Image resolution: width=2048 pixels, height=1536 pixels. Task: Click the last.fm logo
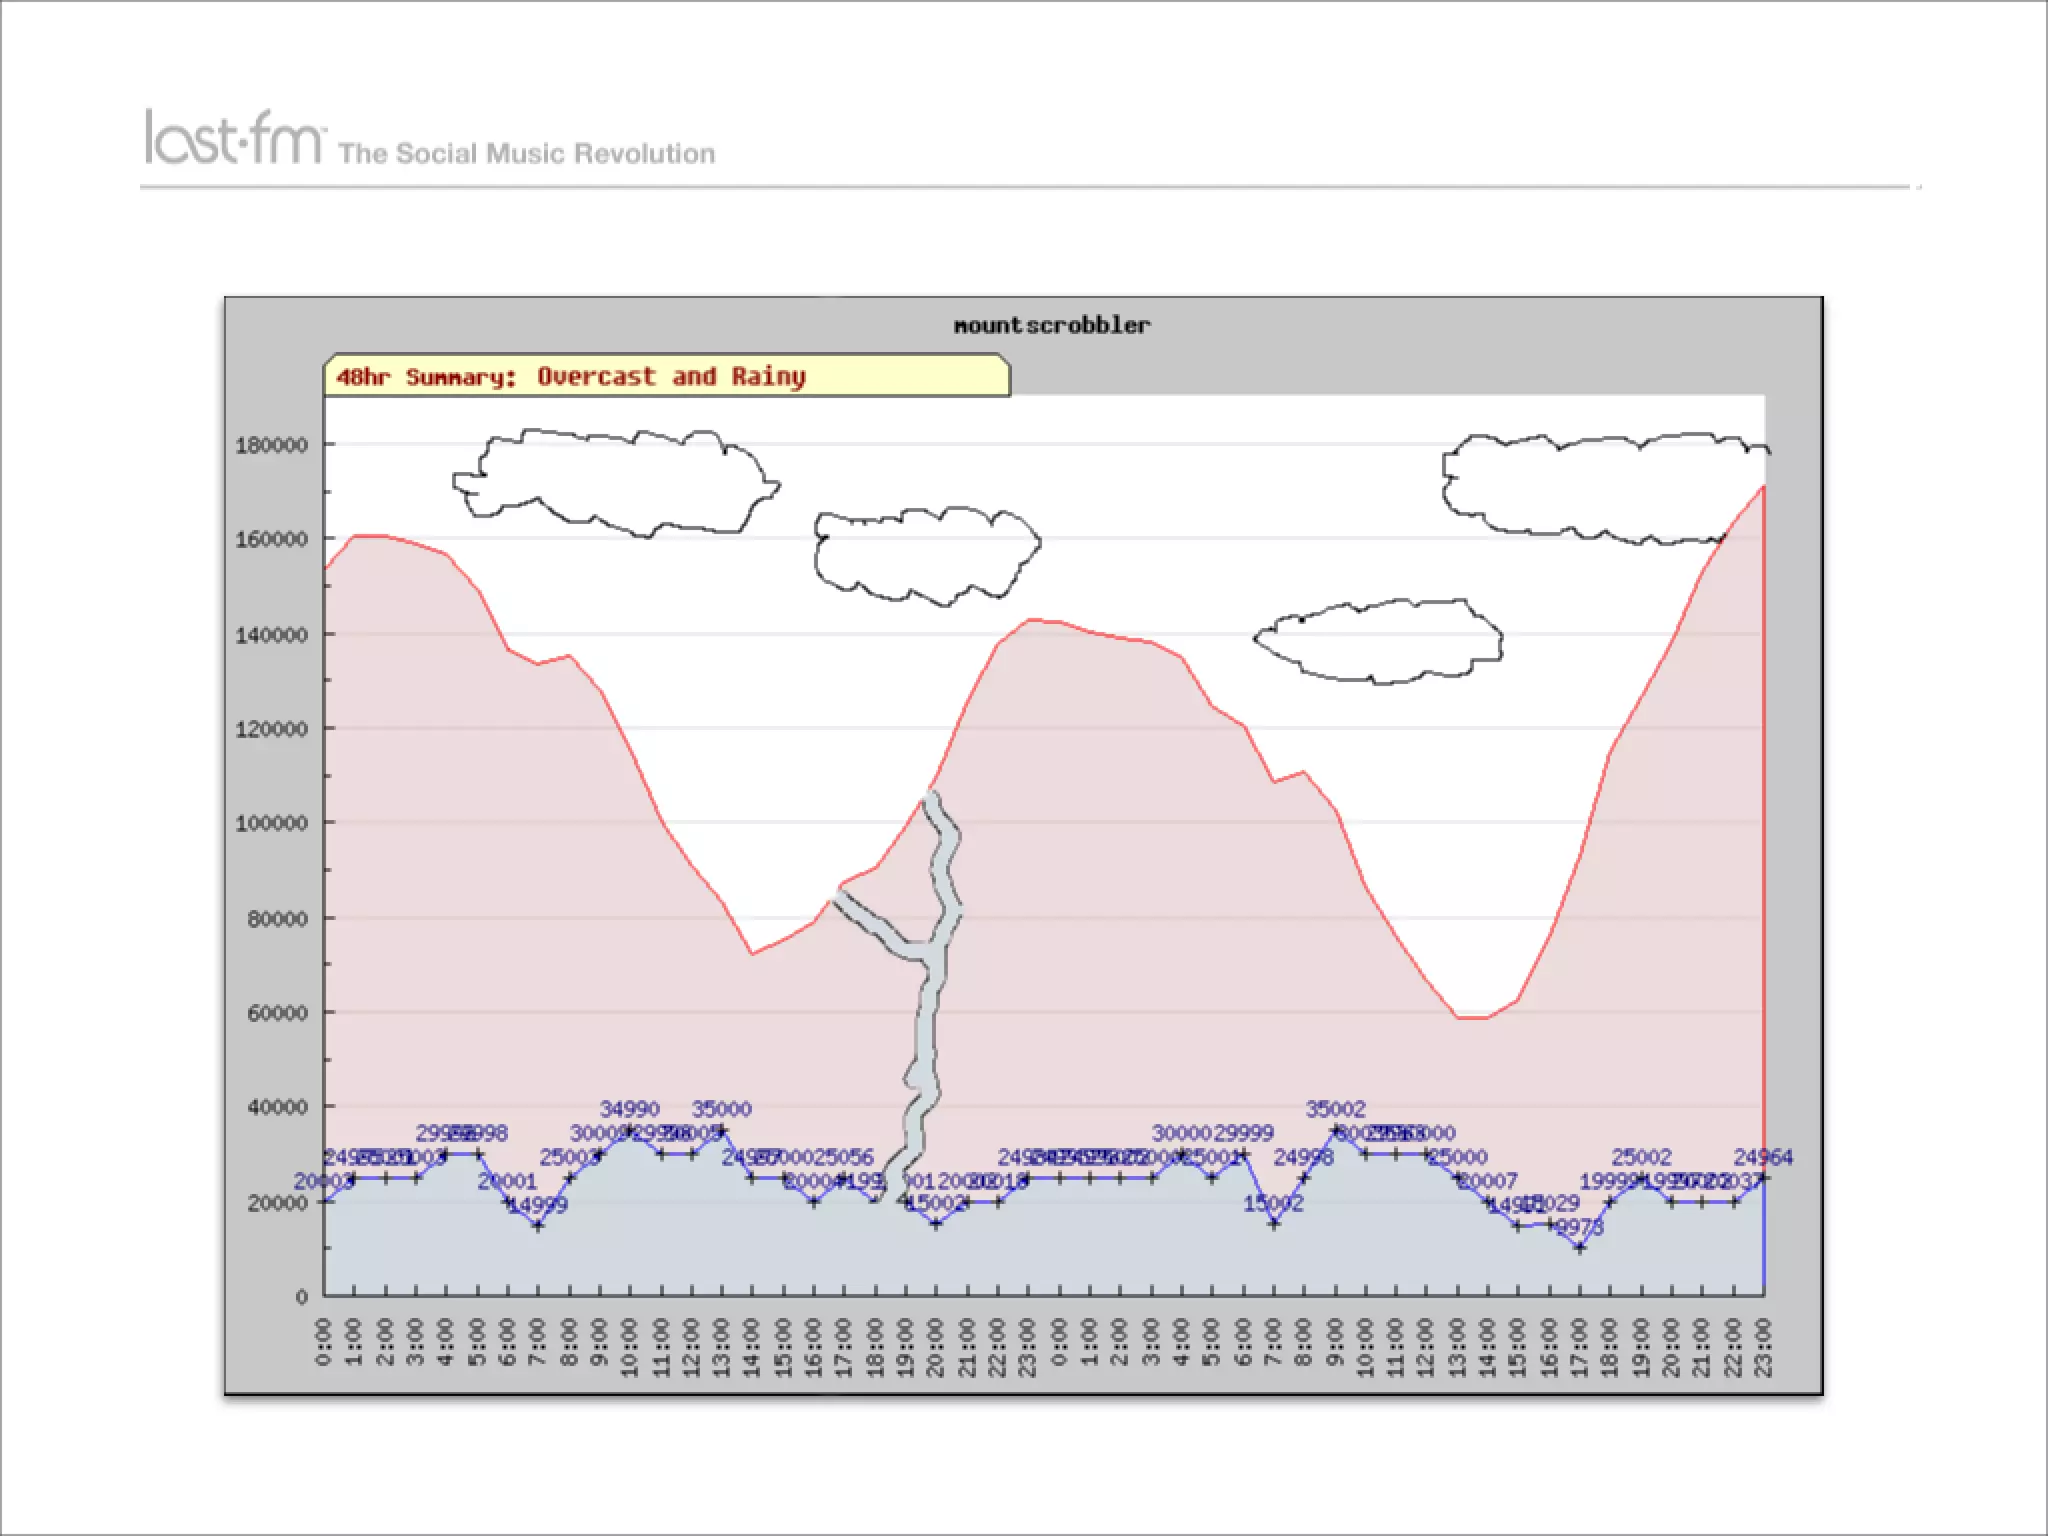coord(234,138)
